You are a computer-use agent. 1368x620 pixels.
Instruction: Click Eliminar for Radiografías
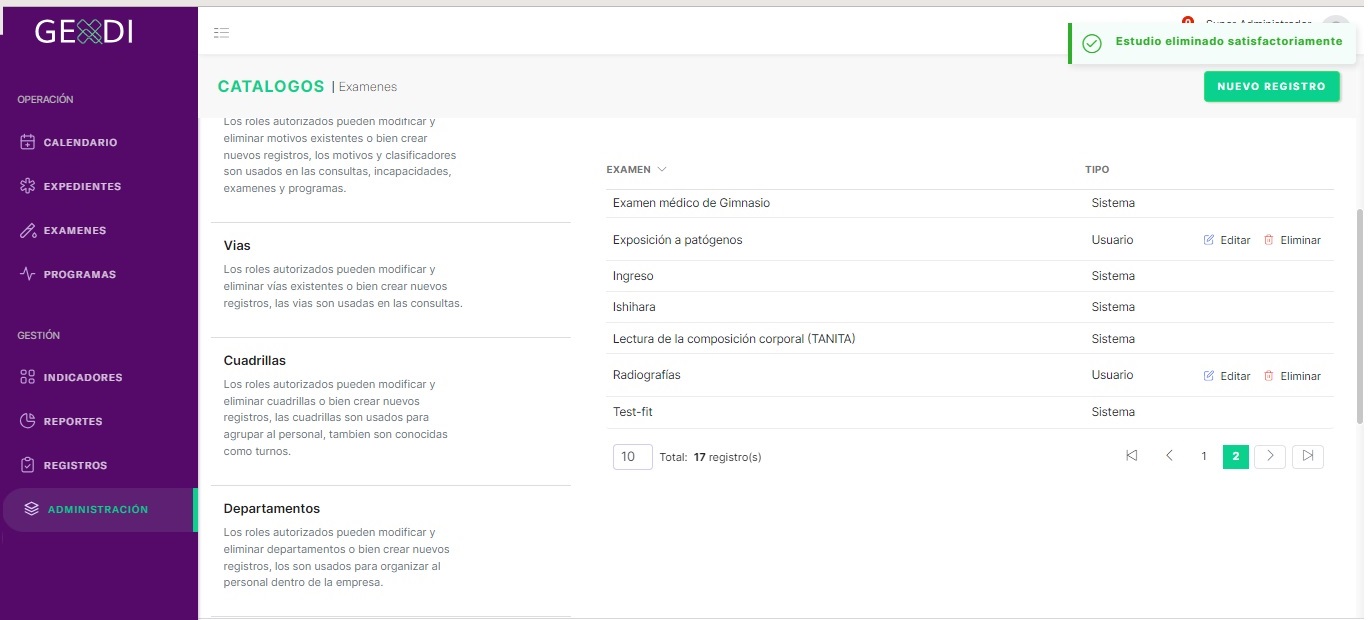click(1292, 376)
